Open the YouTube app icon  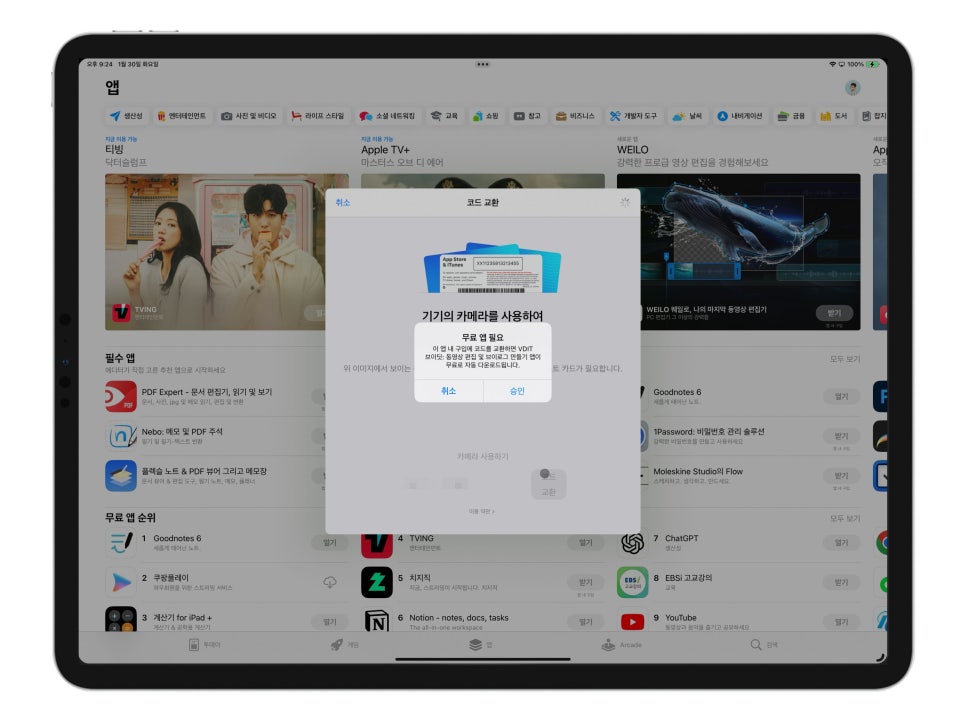(x=632, y=621)
